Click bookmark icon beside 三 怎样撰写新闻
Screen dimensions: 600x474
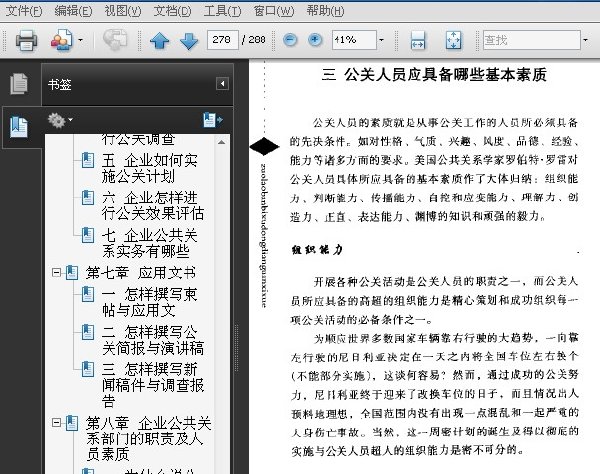coord(88,369)
